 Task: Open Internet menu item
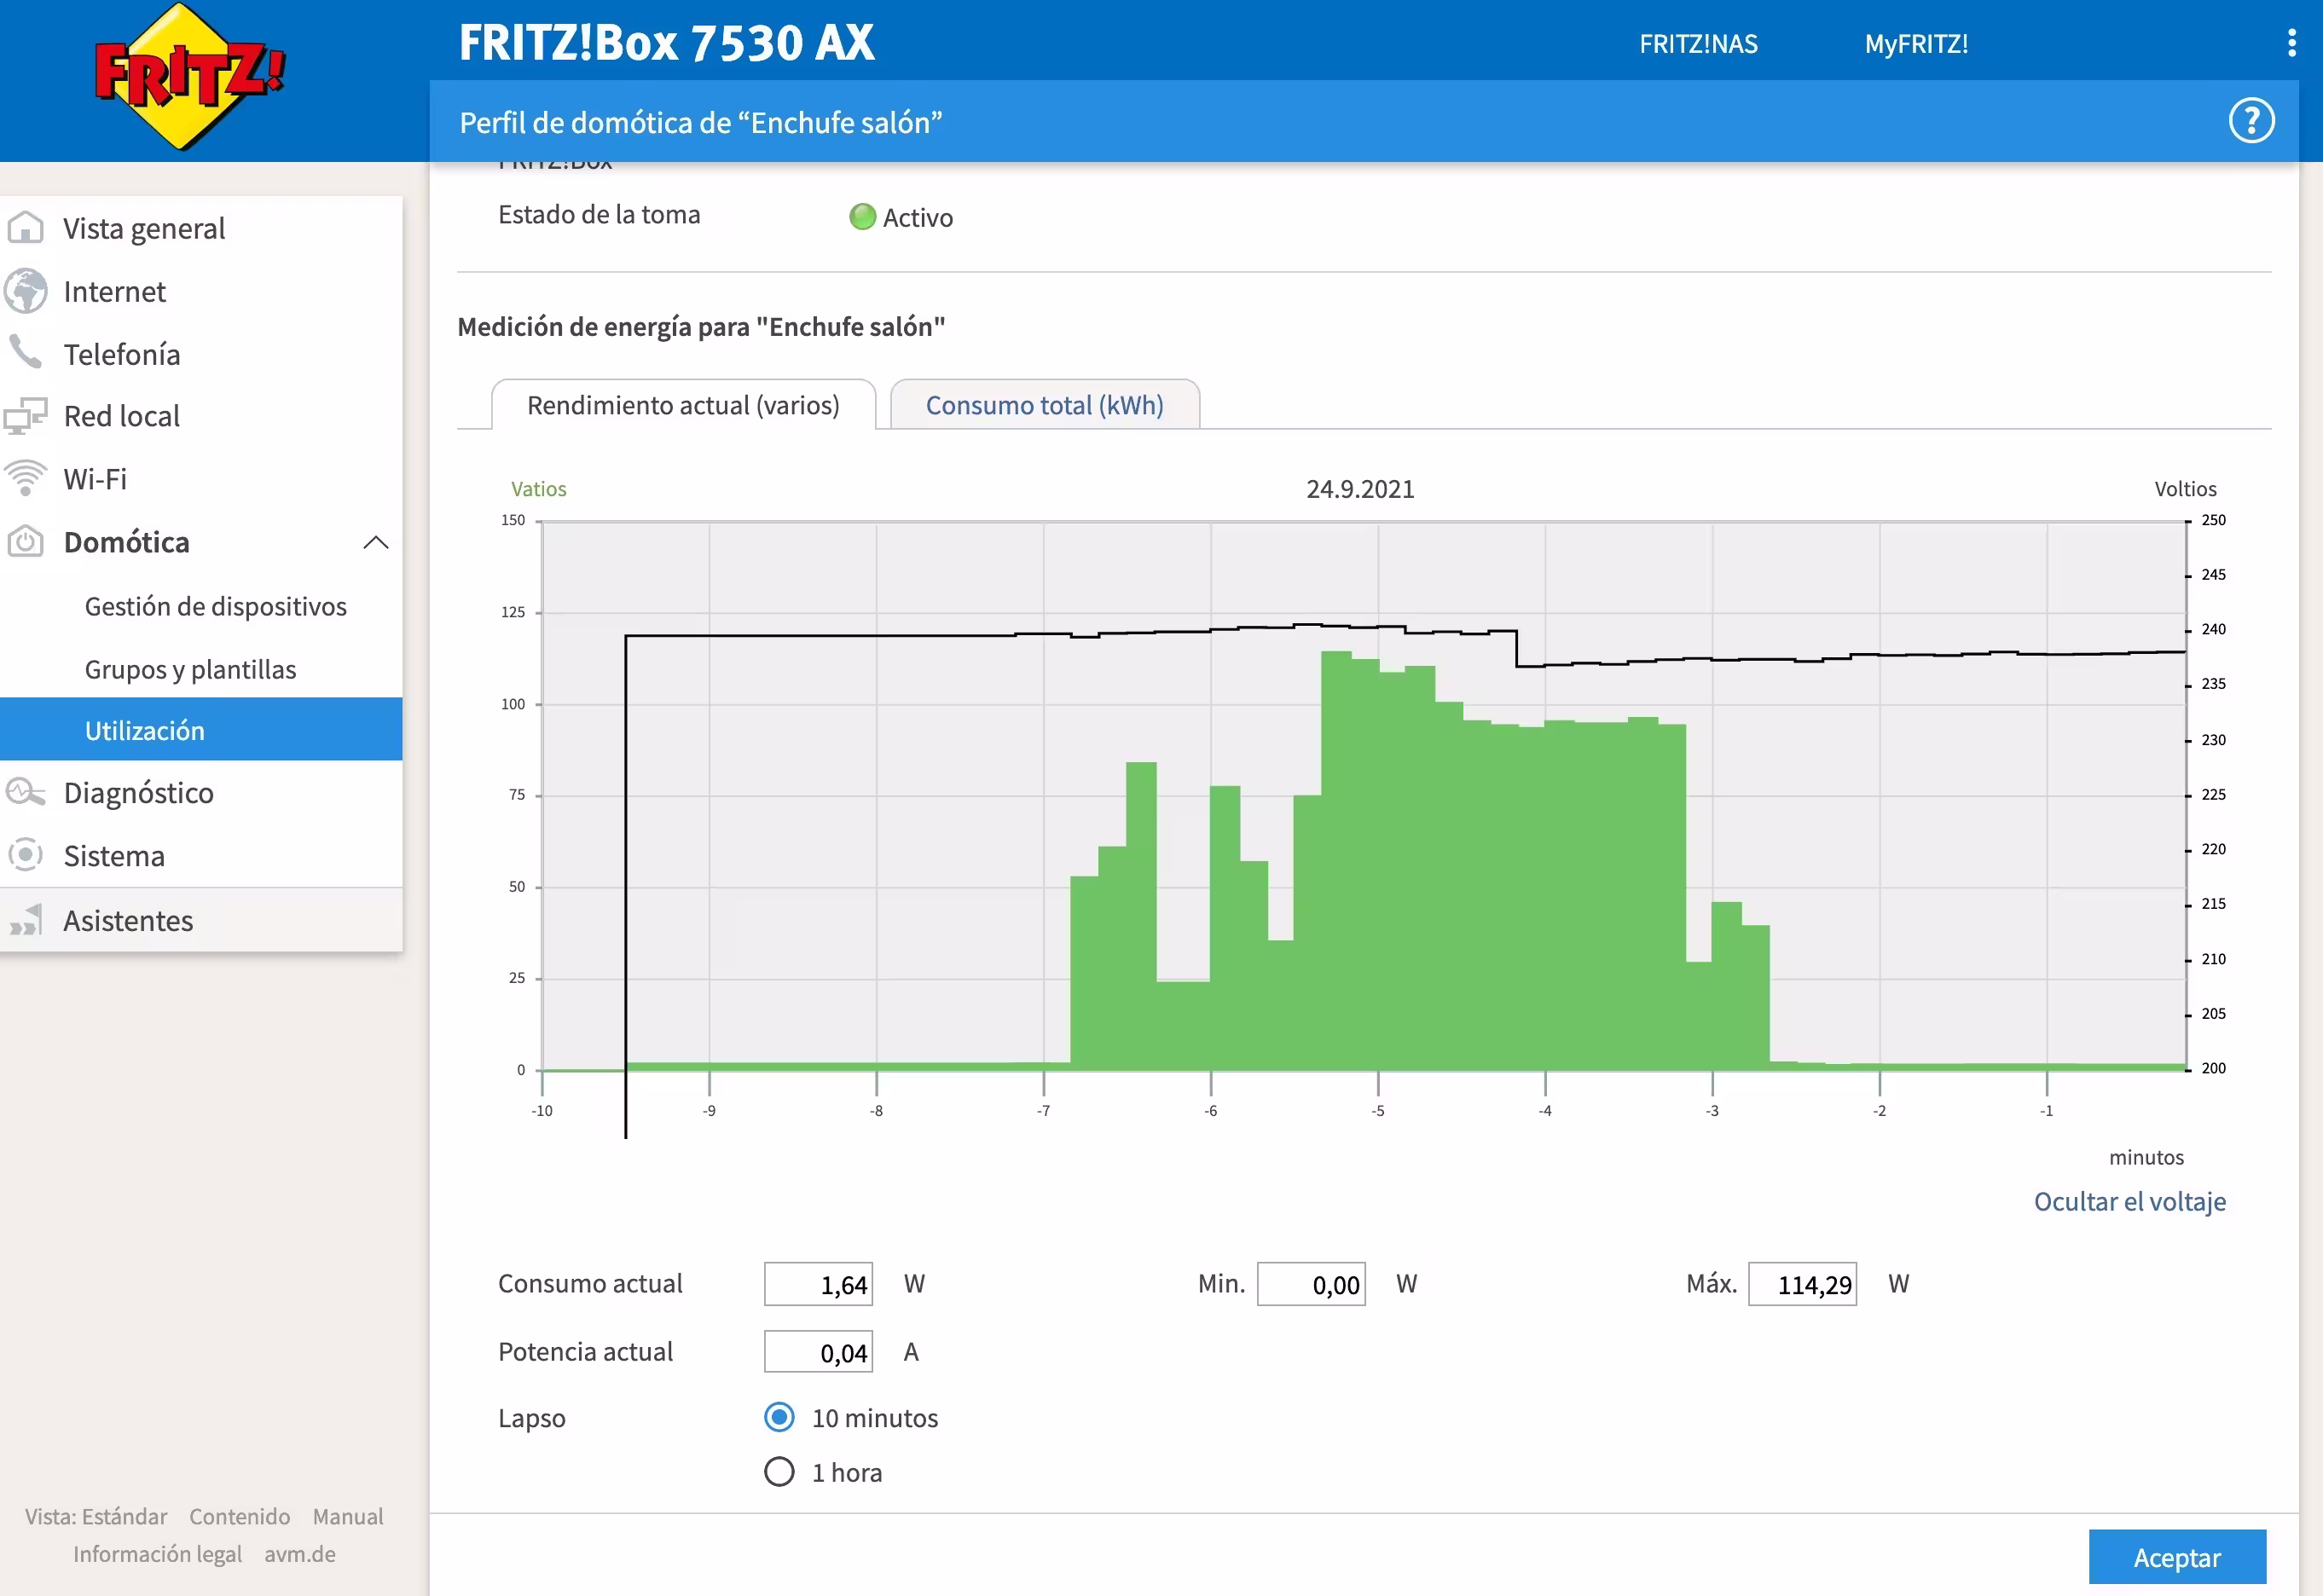201,291
